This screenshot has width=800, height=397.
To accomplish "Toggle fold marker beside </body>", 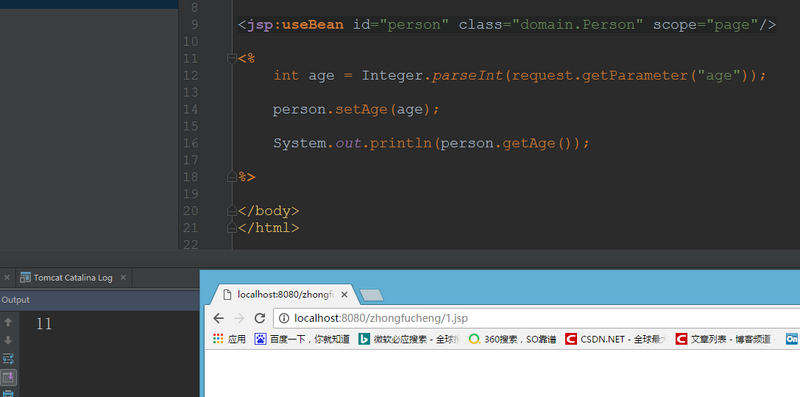I will click(232, 211).
